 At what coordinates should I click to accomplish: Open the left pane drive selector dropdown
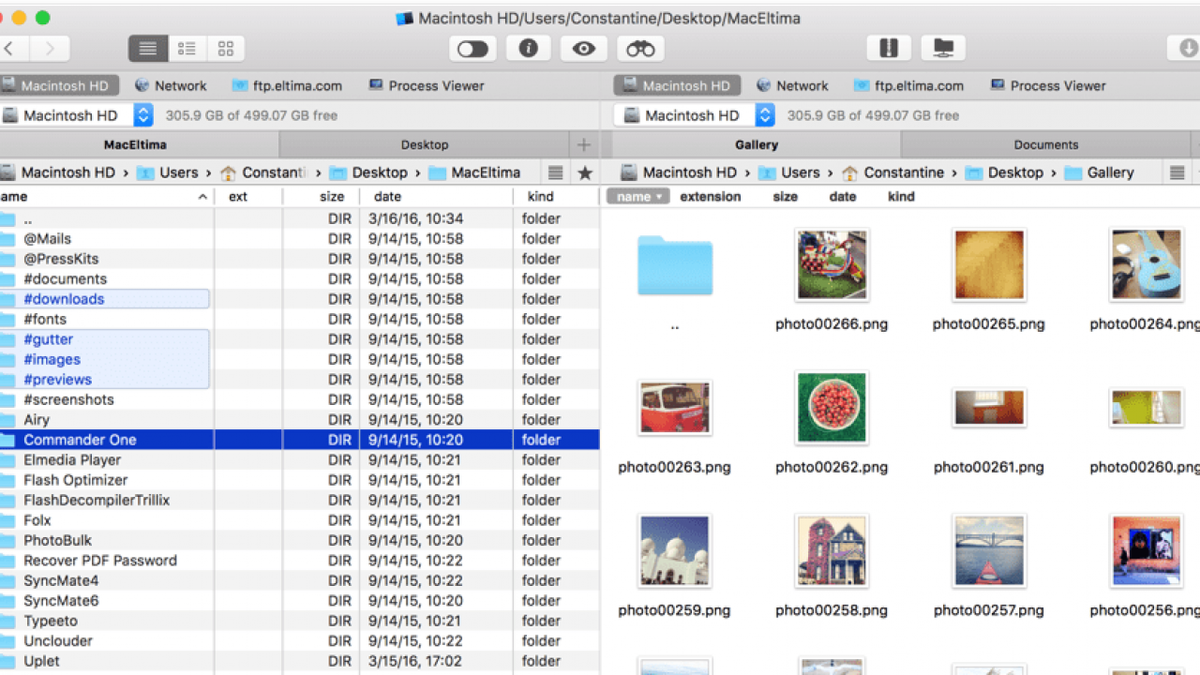[x=143, y=114]
